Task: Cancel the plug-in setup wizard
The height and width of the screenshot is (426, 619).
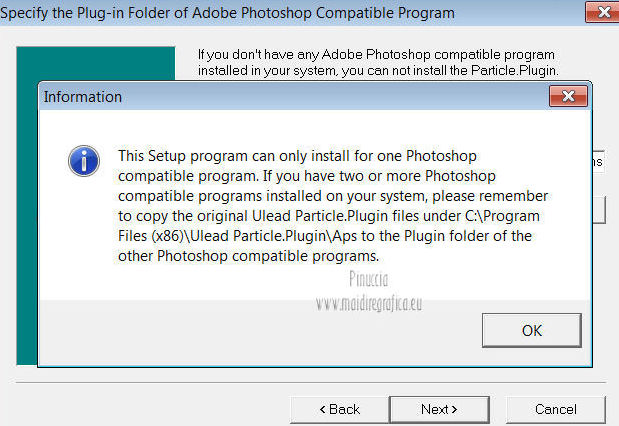Action: (x=555, y=409)
